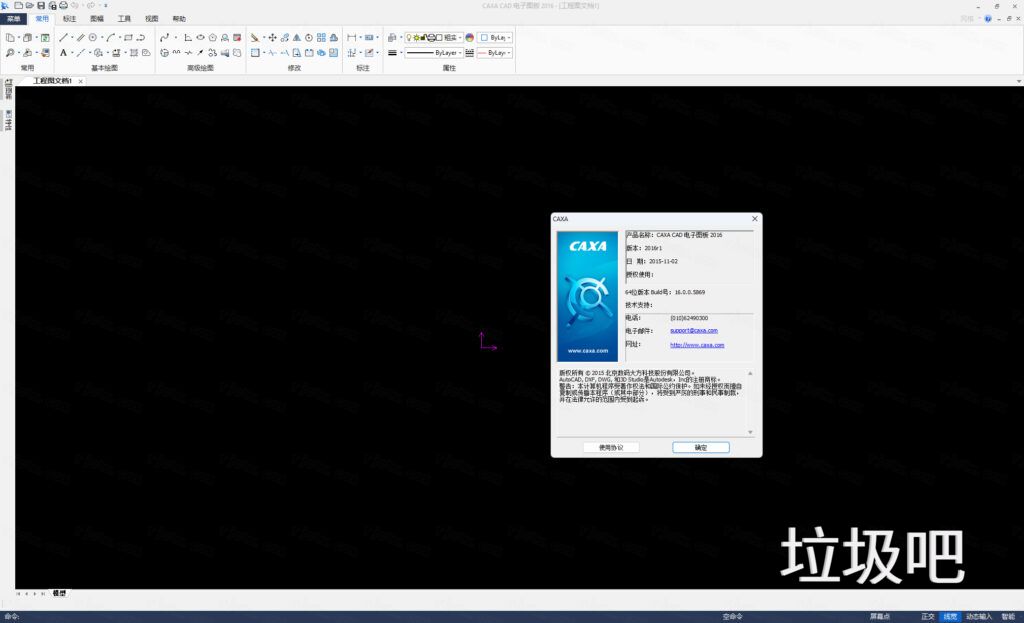This screenshot has width=1024, height=623.
Task: Choose the Text tool (A icon)
Action: point(63,52)
